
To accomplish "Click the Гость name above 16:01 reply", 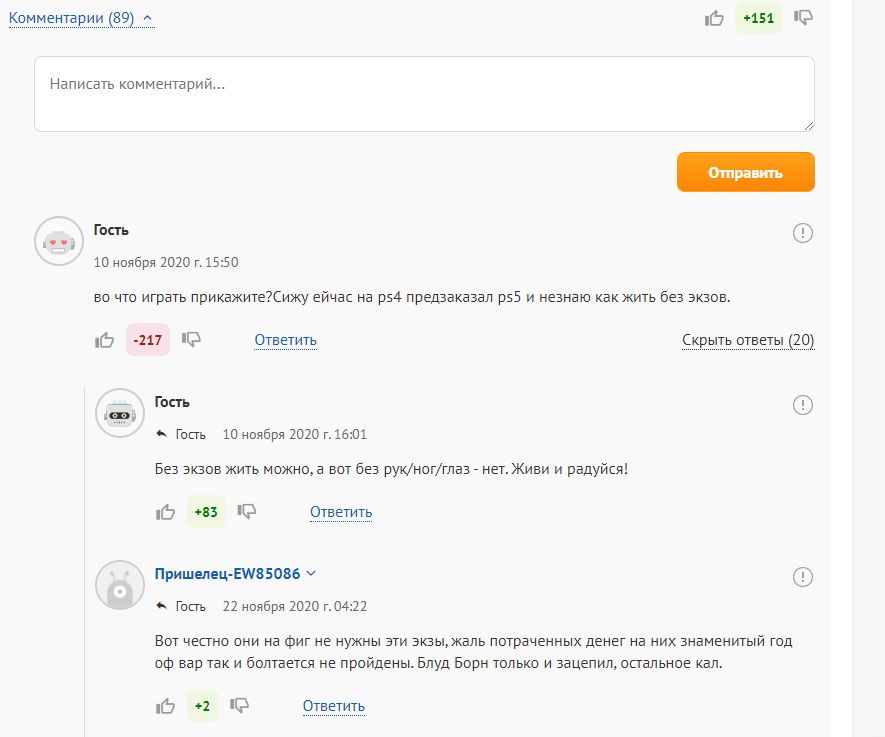I will tap(172, 402).
